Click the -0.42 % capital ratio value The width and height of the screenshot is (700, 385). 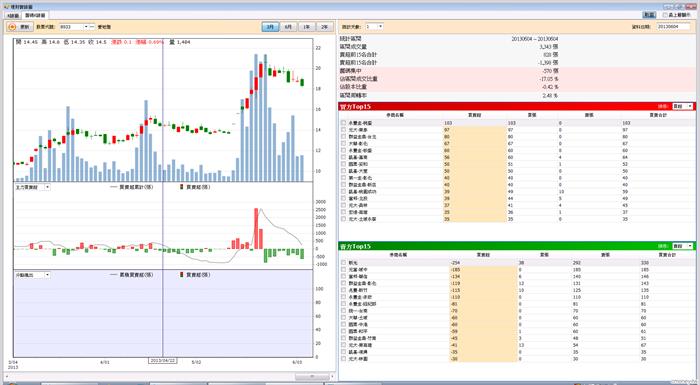tap(550, 87)
